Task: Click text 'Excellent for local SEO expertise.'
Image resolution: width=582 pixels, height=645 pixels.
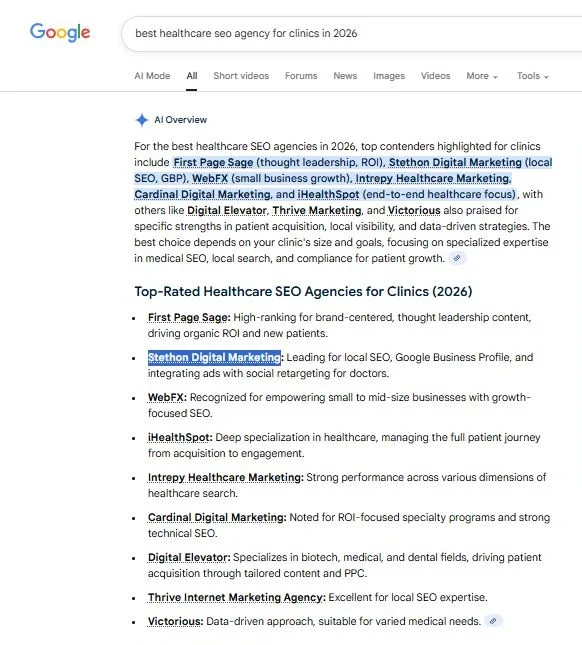Action: point(408,597)
